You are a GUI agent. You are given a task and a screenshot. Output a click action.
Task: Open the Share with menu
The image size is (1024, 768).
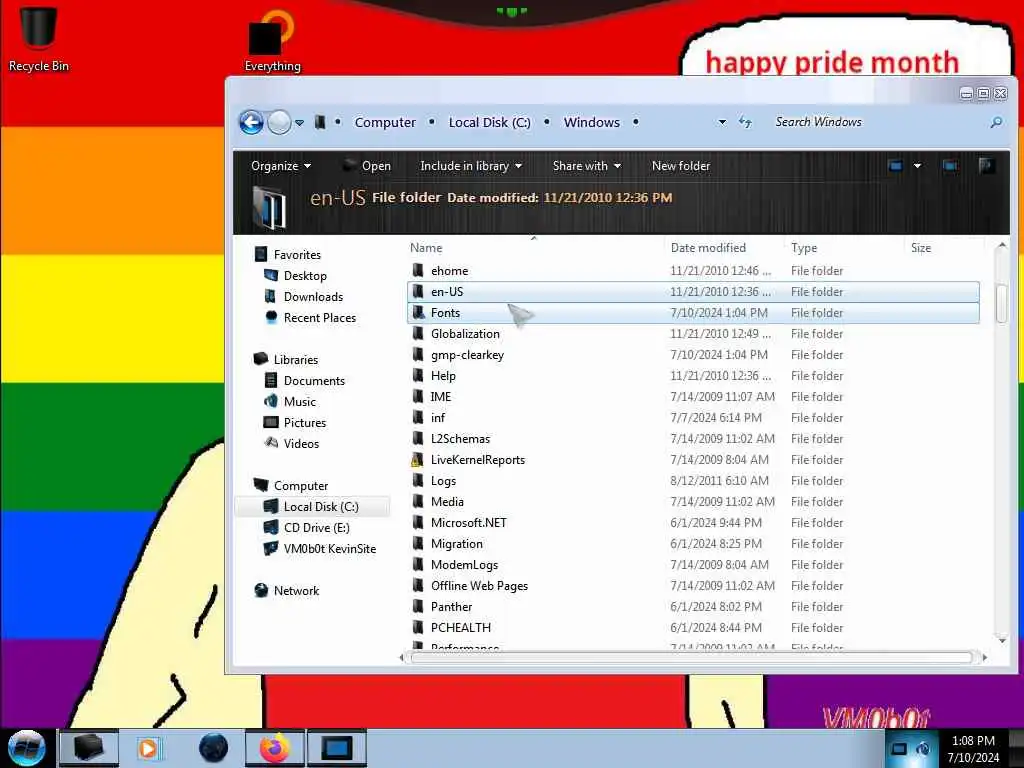[x=586, y=166]
